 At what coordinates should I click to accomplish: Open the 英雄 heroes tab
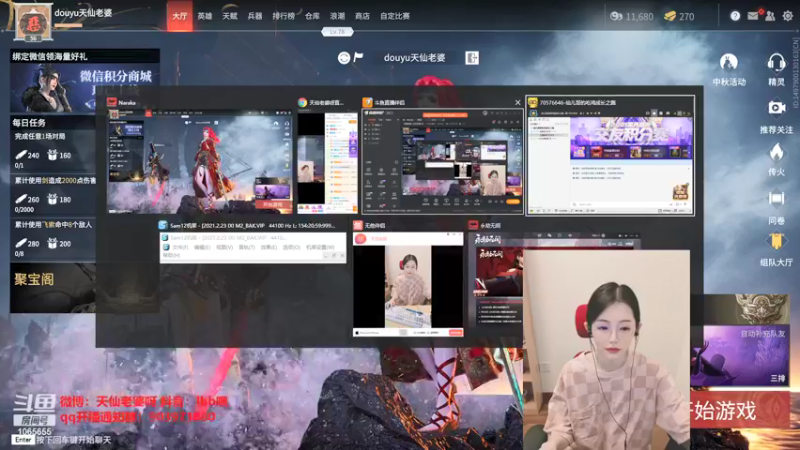pos(205,16)
